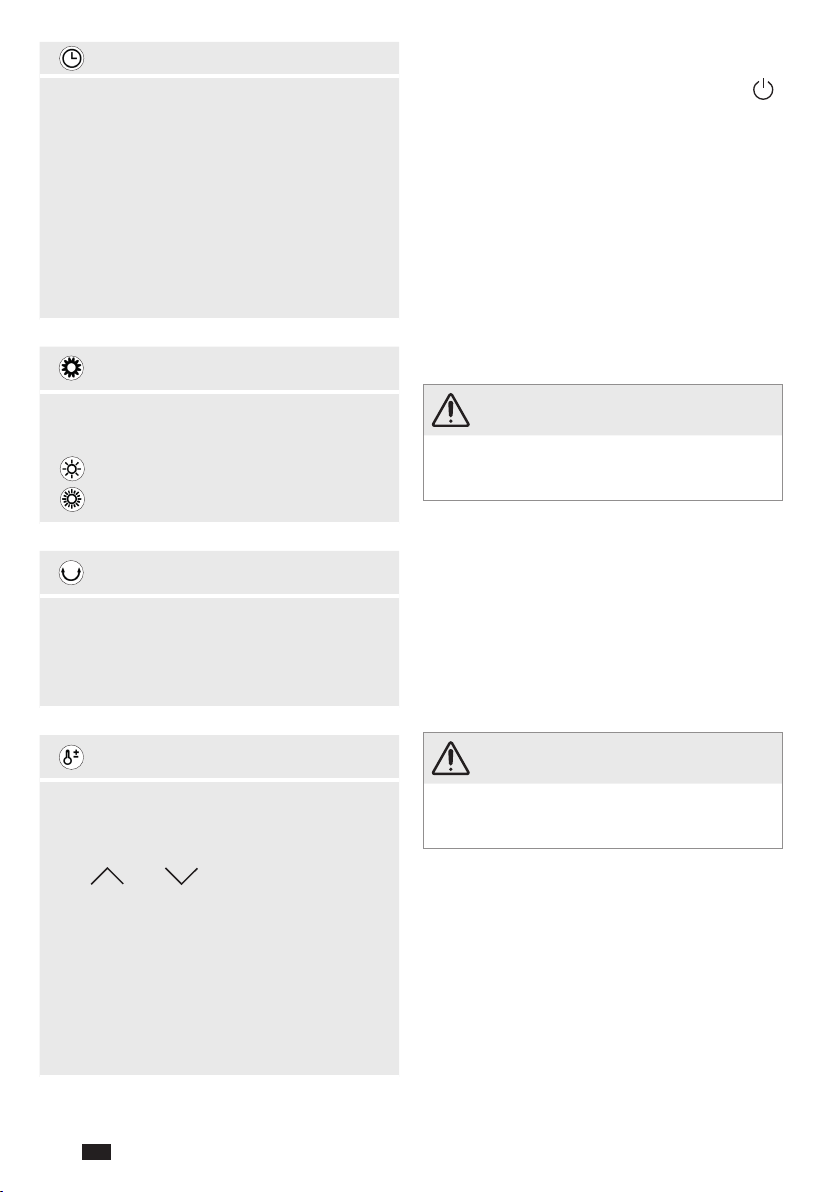Choose the low heat sun icon
This screenshot has width=840, height=1192.
(x=72, y=469)
